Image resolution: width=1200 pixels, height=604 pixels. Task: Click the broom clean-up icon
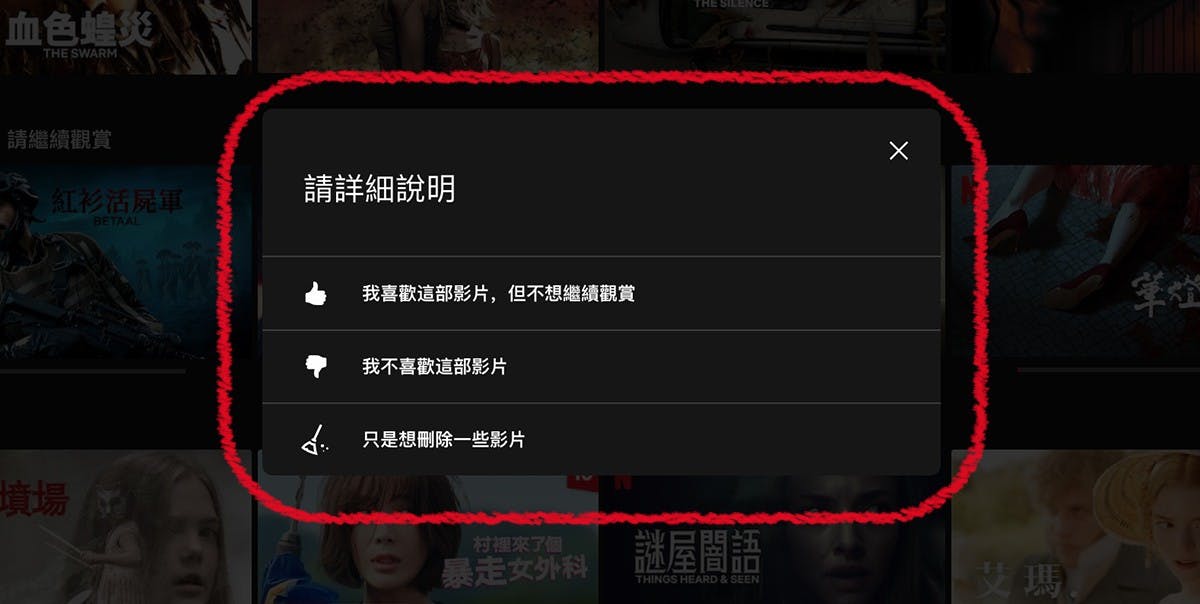313,439
